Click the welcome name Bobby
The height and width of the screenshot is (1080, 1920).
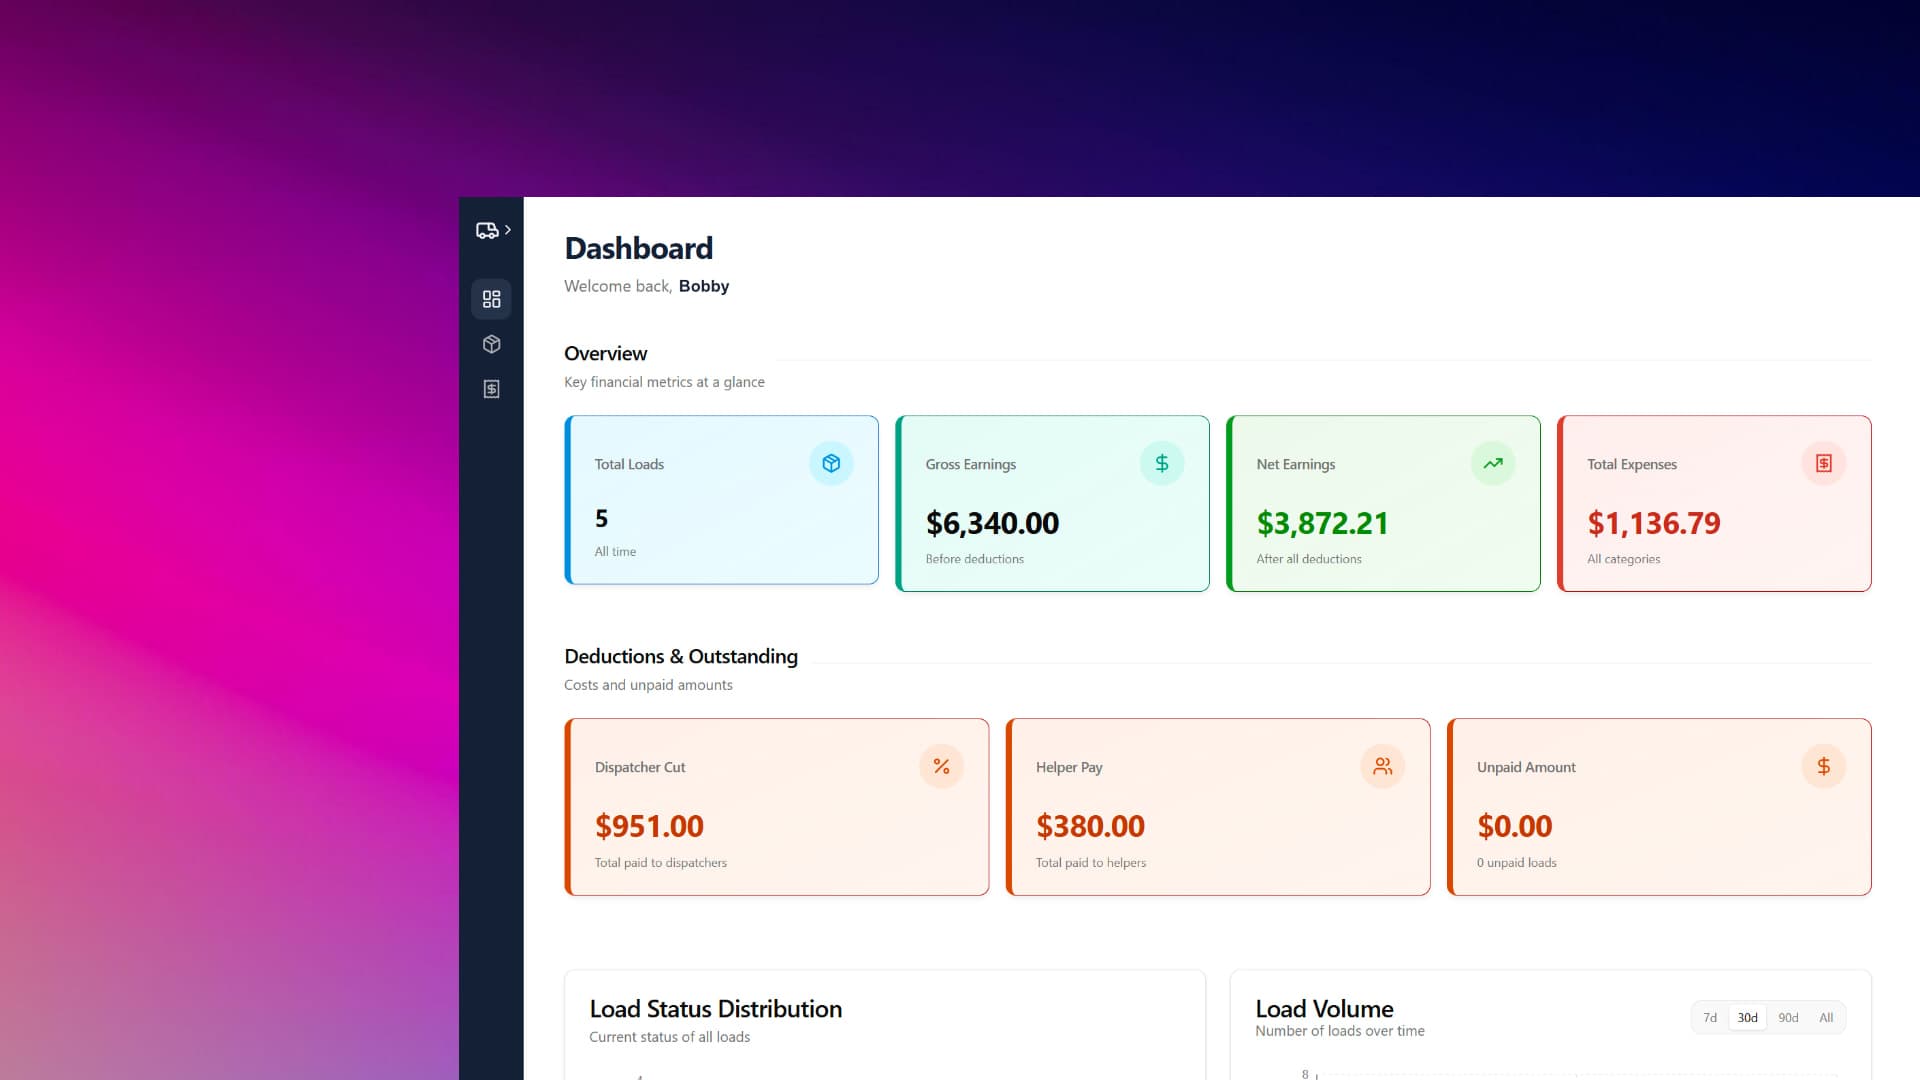pyautogui.click(x=704, y=286)
